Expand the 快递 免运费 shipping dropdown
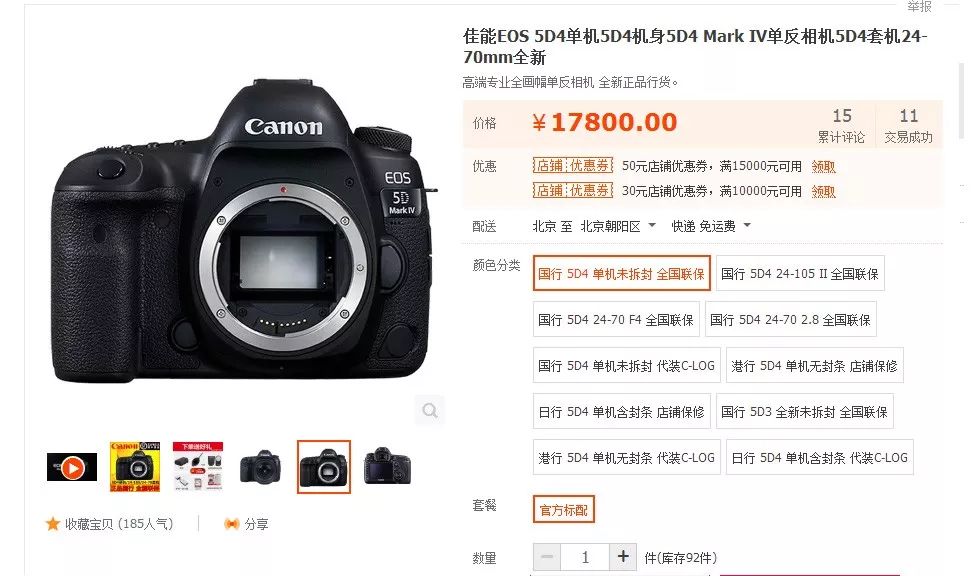 tap(711, 226)
